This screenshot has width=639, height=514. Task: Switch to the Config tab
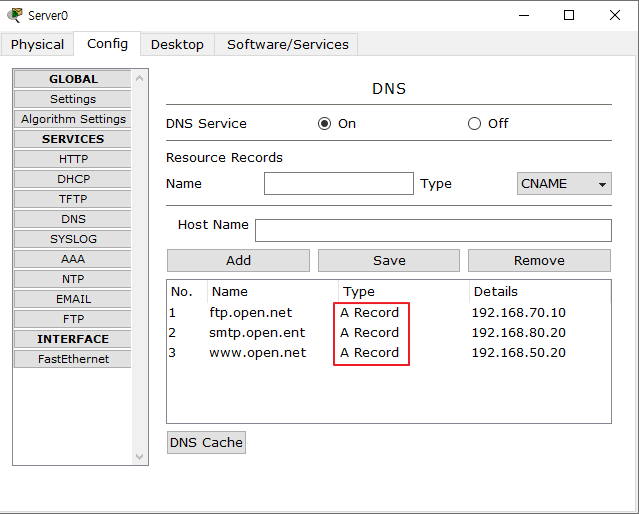[x=107, y=44]
